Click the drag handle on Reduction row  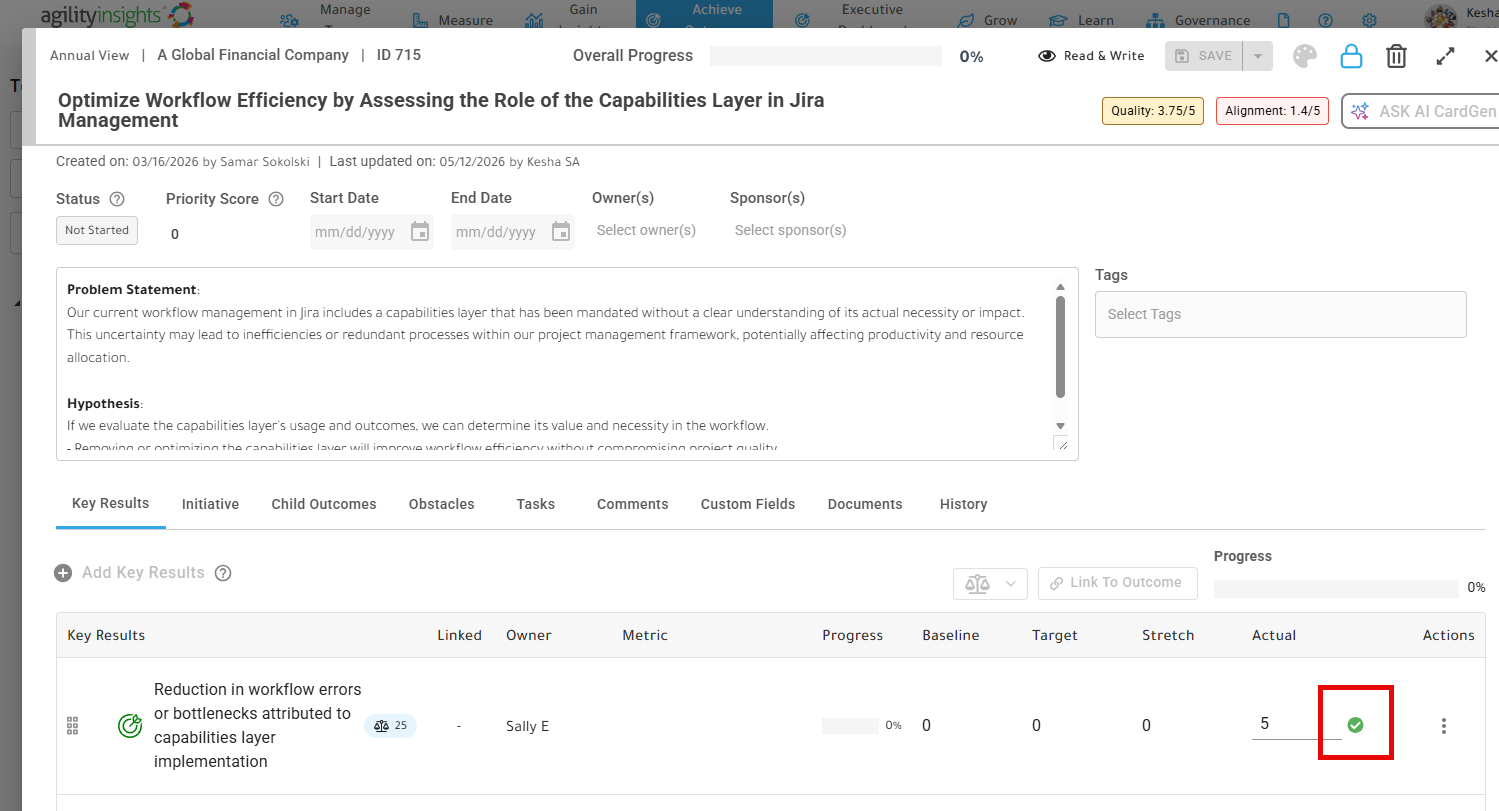[x=72, y=726]
